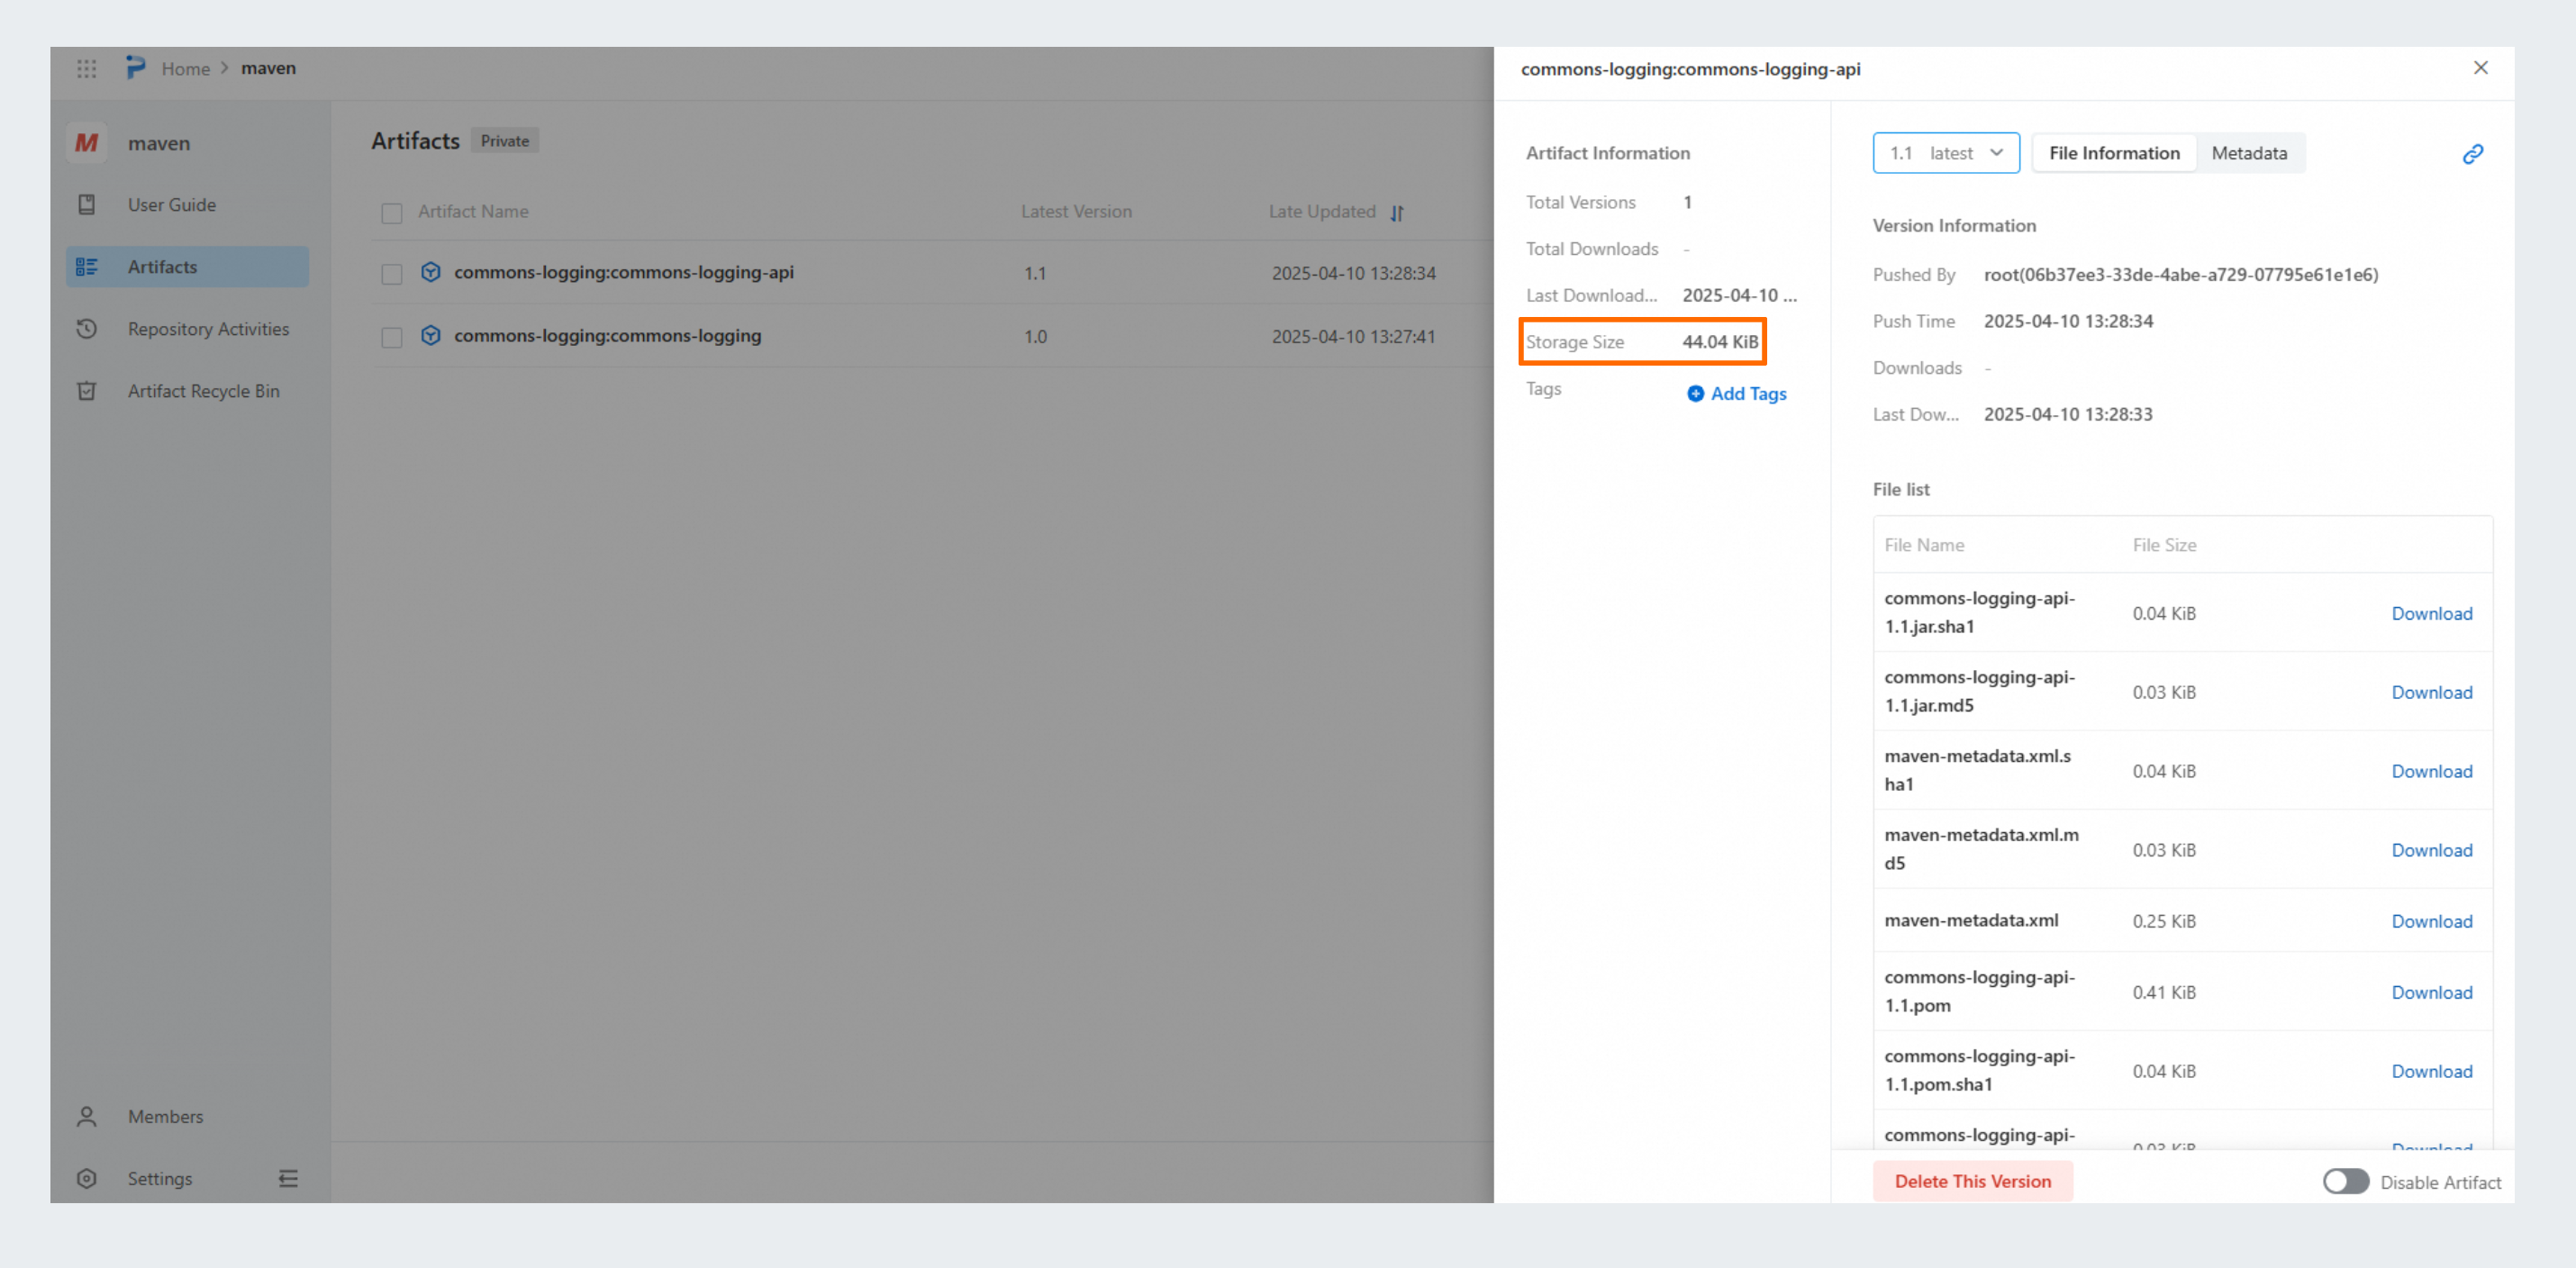Viewport: 2576px width, 1268px height.
Task: Expand the 1.1 latest version dropdown
Action: coord(1945,153)
